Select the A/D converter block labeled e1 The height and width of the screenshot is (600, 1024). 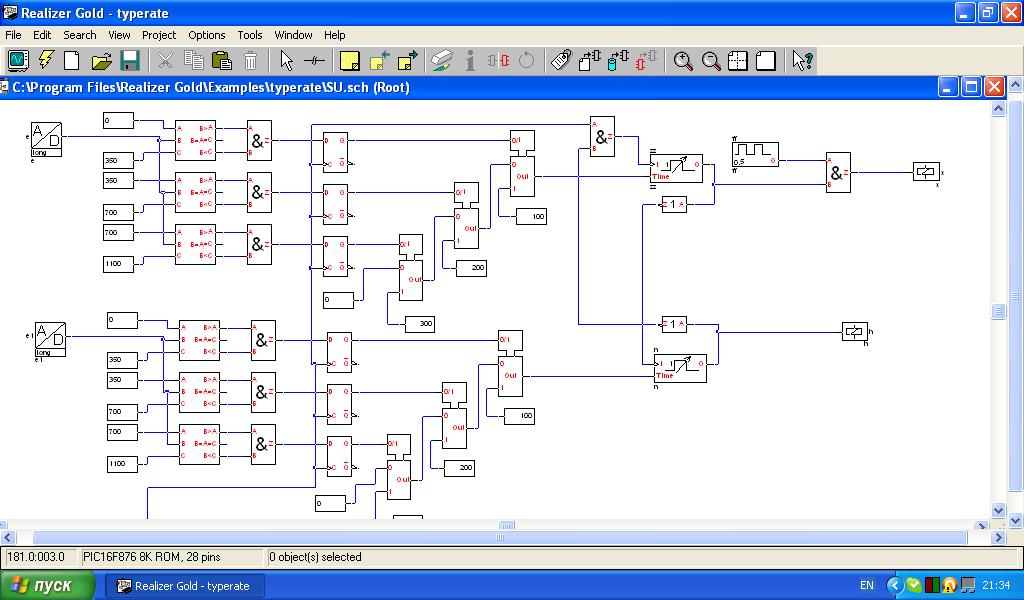tap(50, 339)
